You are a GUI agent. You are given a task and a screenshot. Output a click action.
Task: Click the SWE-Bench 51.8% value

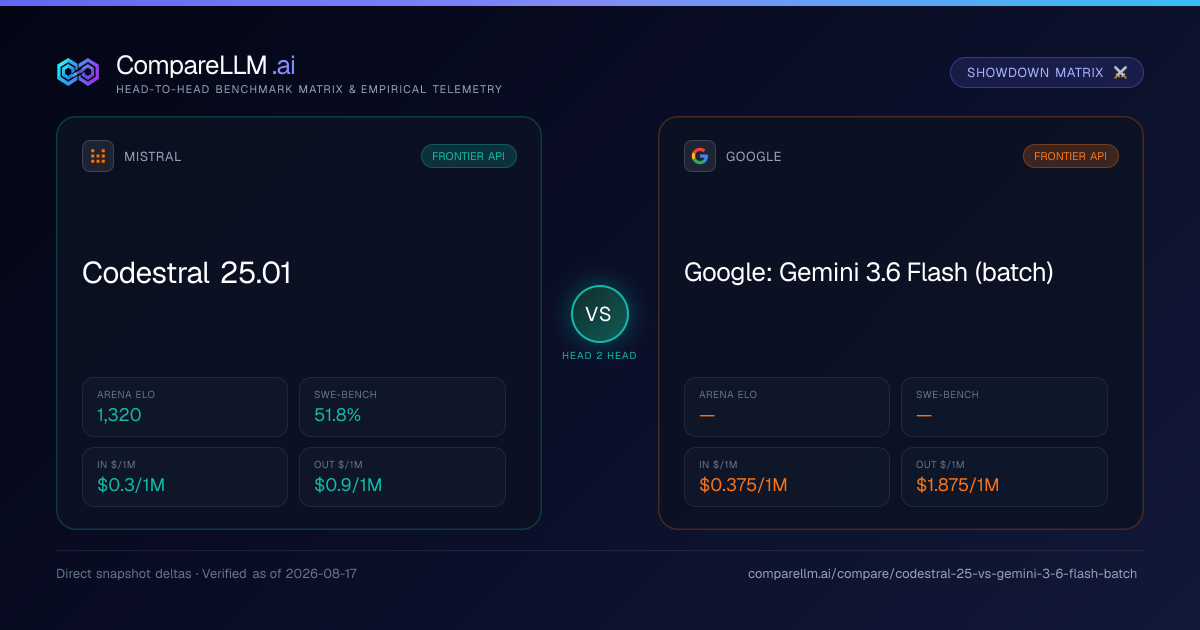(x=337, y=414)
